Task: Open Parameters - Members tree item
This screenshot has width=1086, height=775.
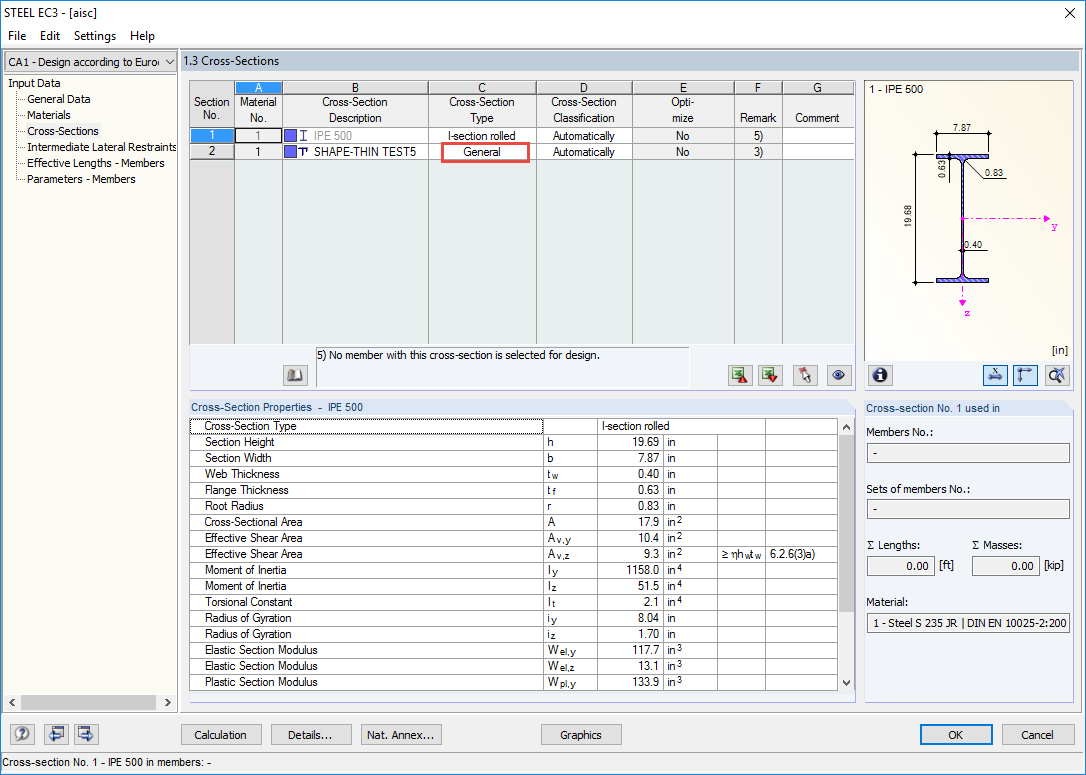Action: pyautogui.click(x=81, y=179)
